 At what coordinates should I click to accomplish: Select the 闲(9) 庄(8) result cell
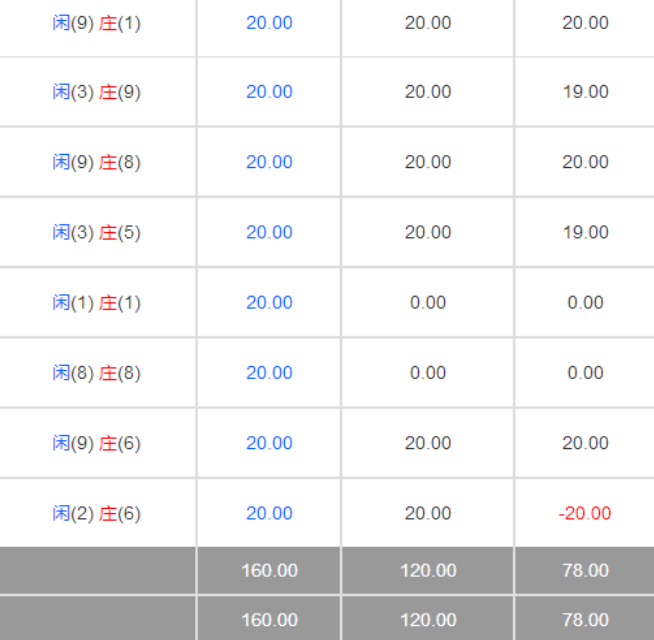pos(97,162)
